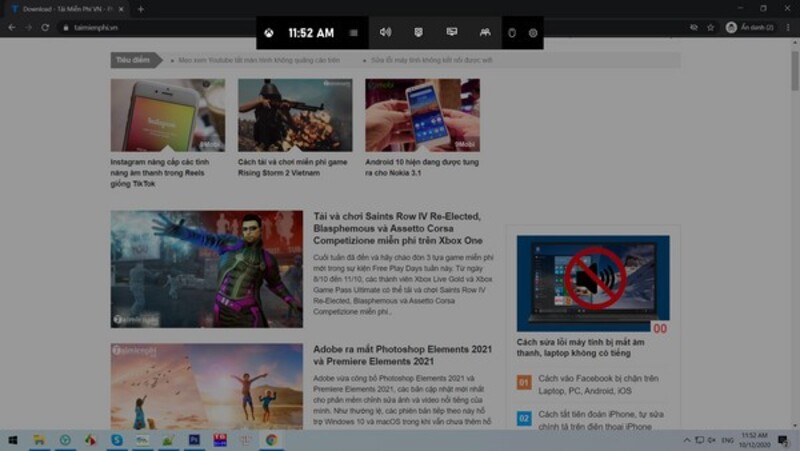Close the Download - Tải Miễn Phí tab
Image resolution: width=800 pixels, height=451 pixels.
click(121, 9)
